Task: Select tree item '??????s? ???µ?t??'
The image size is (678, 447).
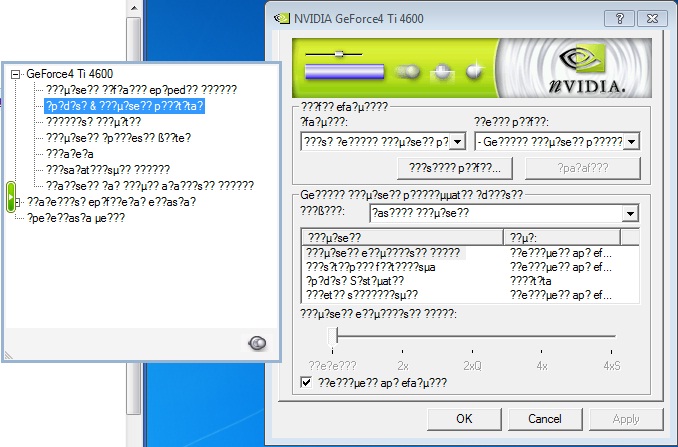Action: pos(93,122)
